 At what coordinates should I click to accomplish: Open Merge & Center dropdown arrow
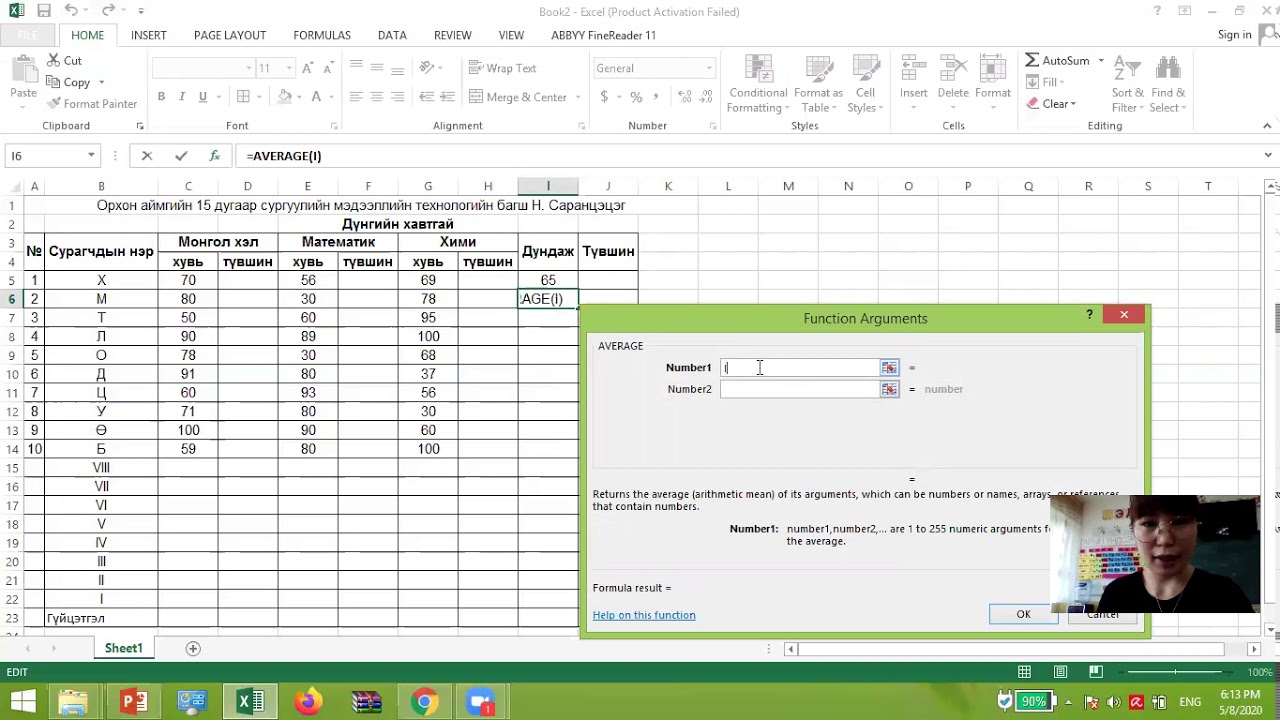pyautogui.click(x=578, y=97)
